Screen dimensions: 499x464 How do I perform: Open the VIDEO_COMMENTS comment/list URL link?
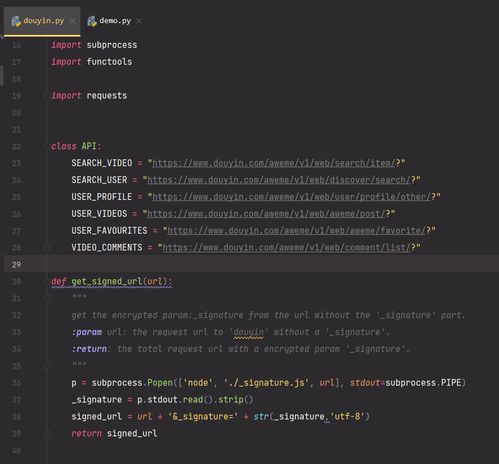coord(286,248)
